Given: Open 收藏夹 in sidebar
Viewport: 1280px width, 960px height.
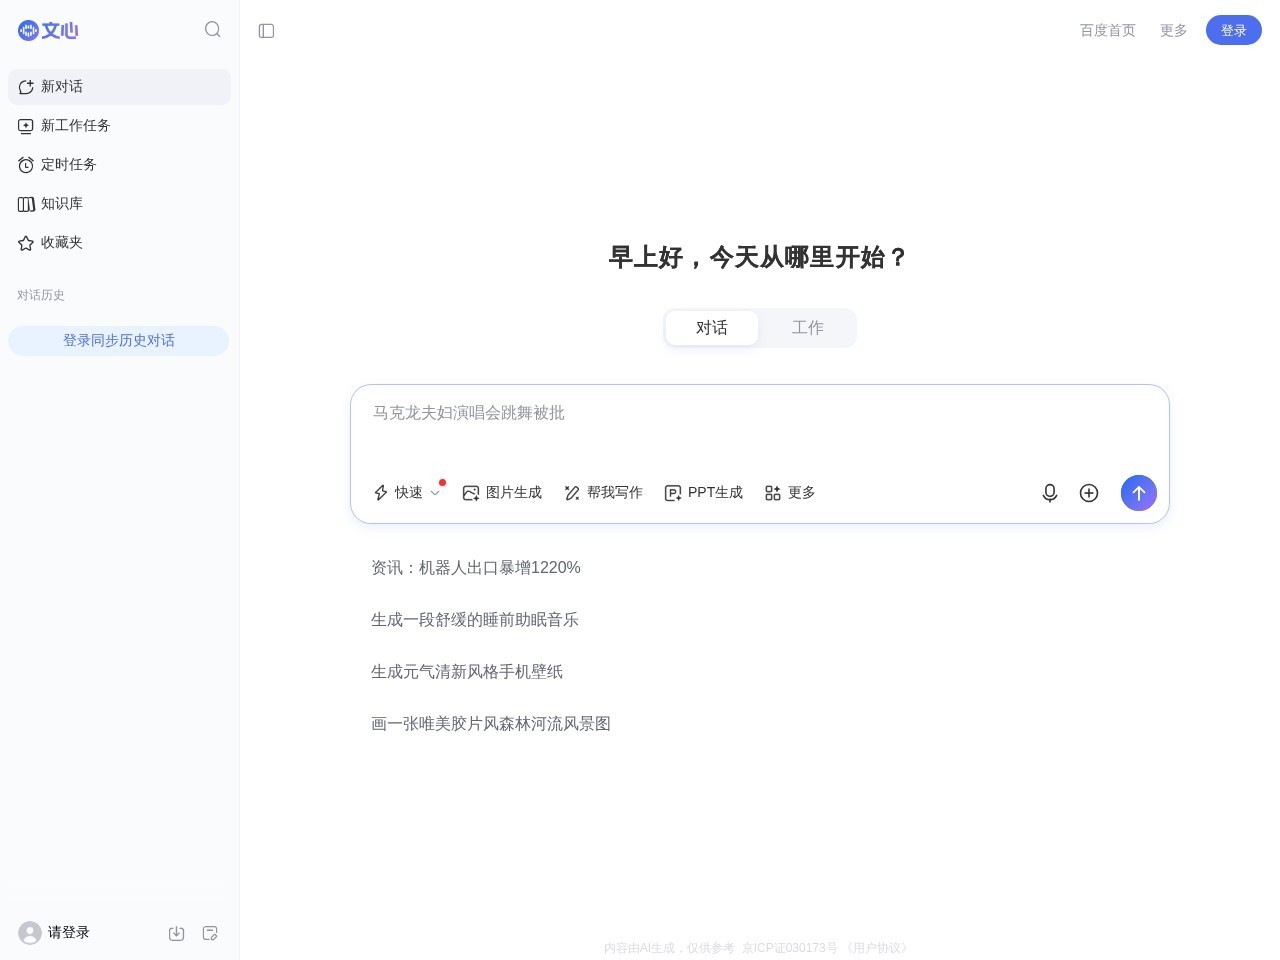Looking at the screenshot, I should (119, 243).
